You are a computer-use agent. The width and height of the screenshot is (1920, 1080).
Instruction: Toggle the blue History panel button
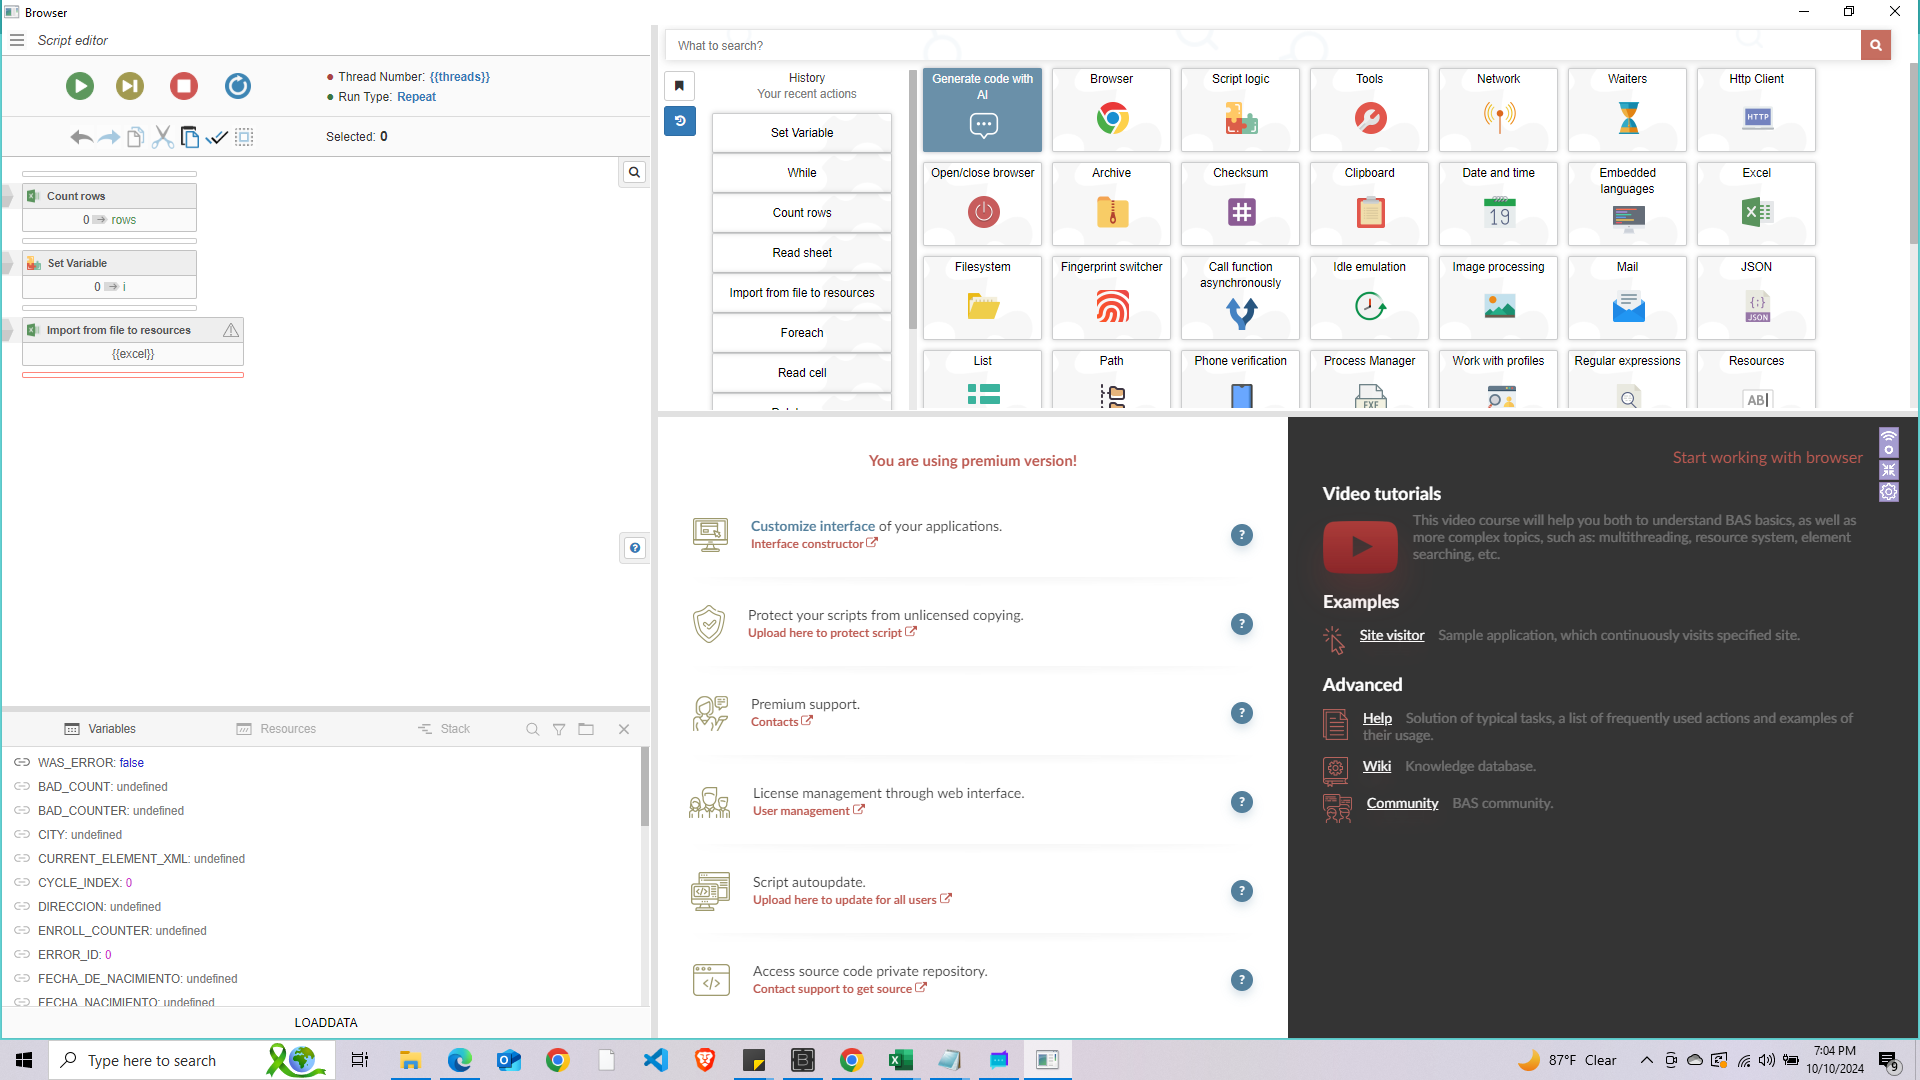tap(679, 121)
